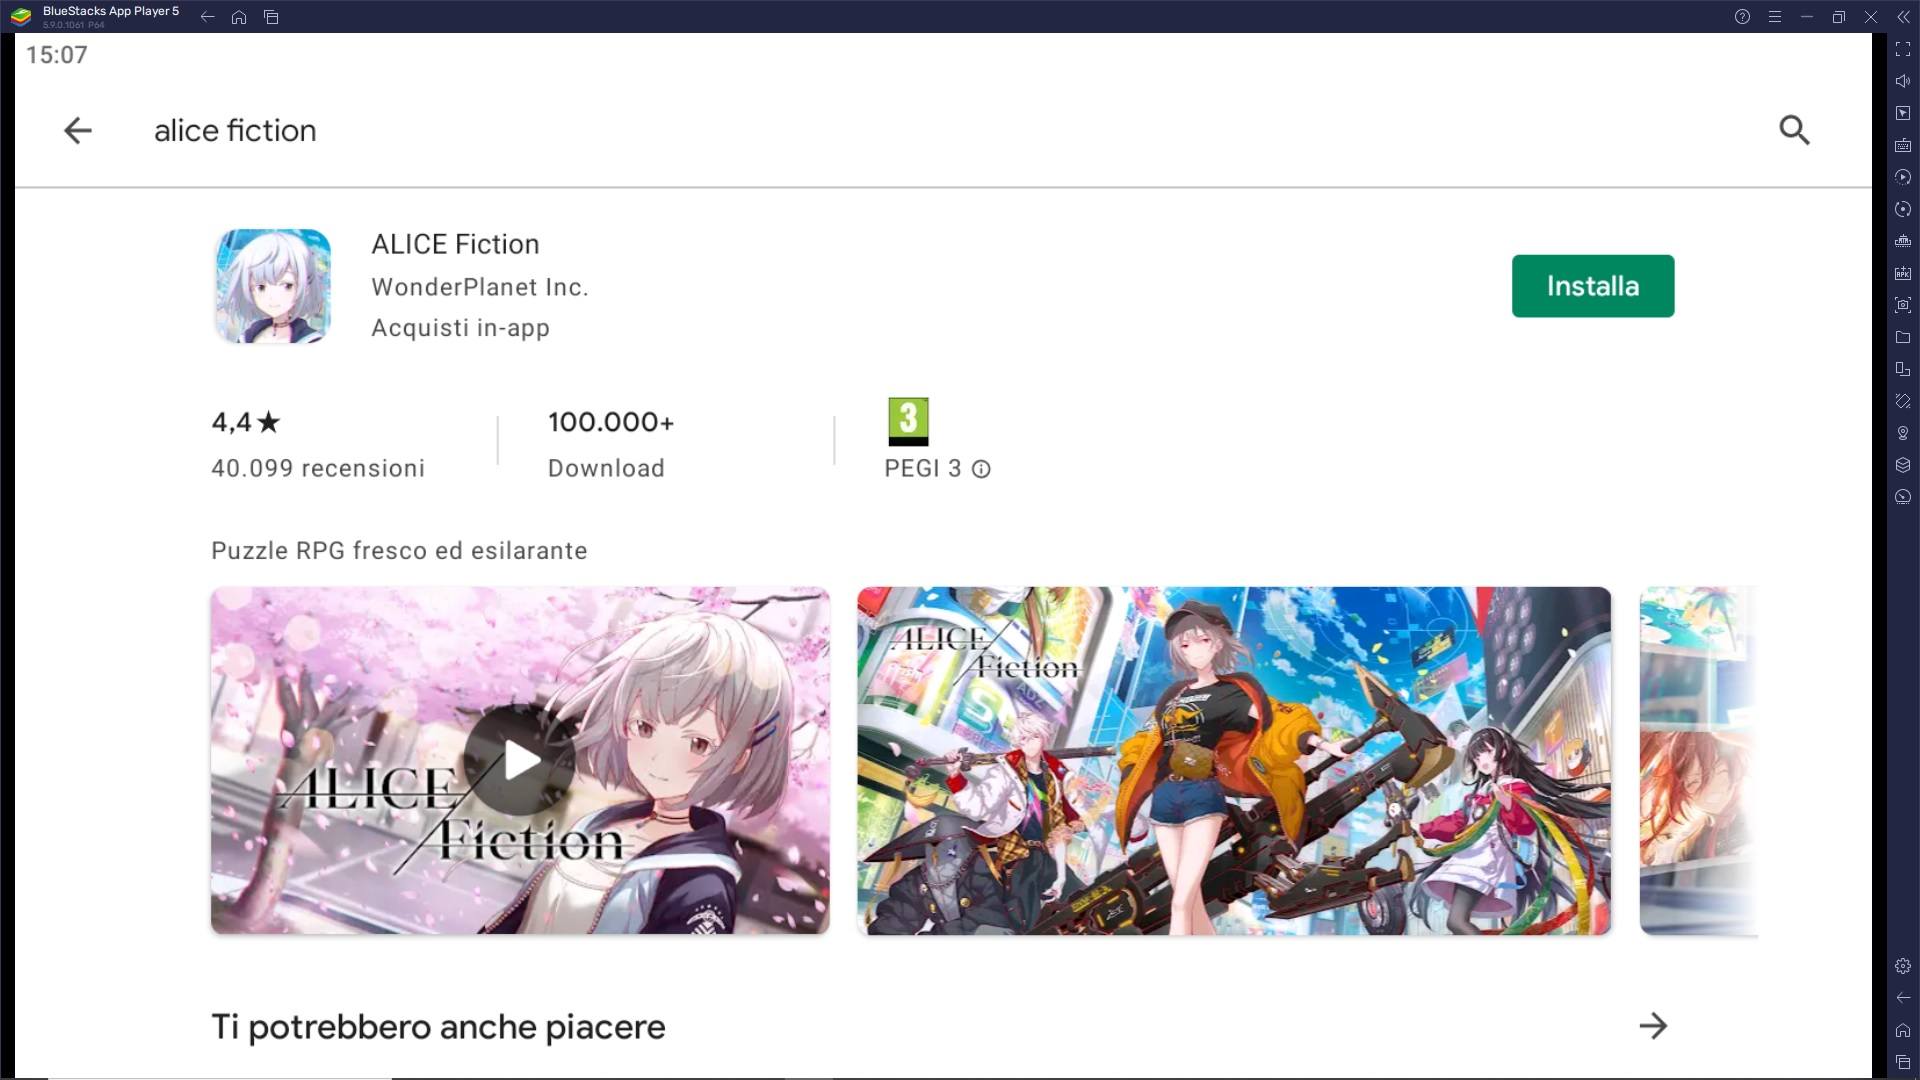Collapse the BlueStacks side toolbar
This screenshot has height=1080, width=1920.
[x=1902, y=17]
